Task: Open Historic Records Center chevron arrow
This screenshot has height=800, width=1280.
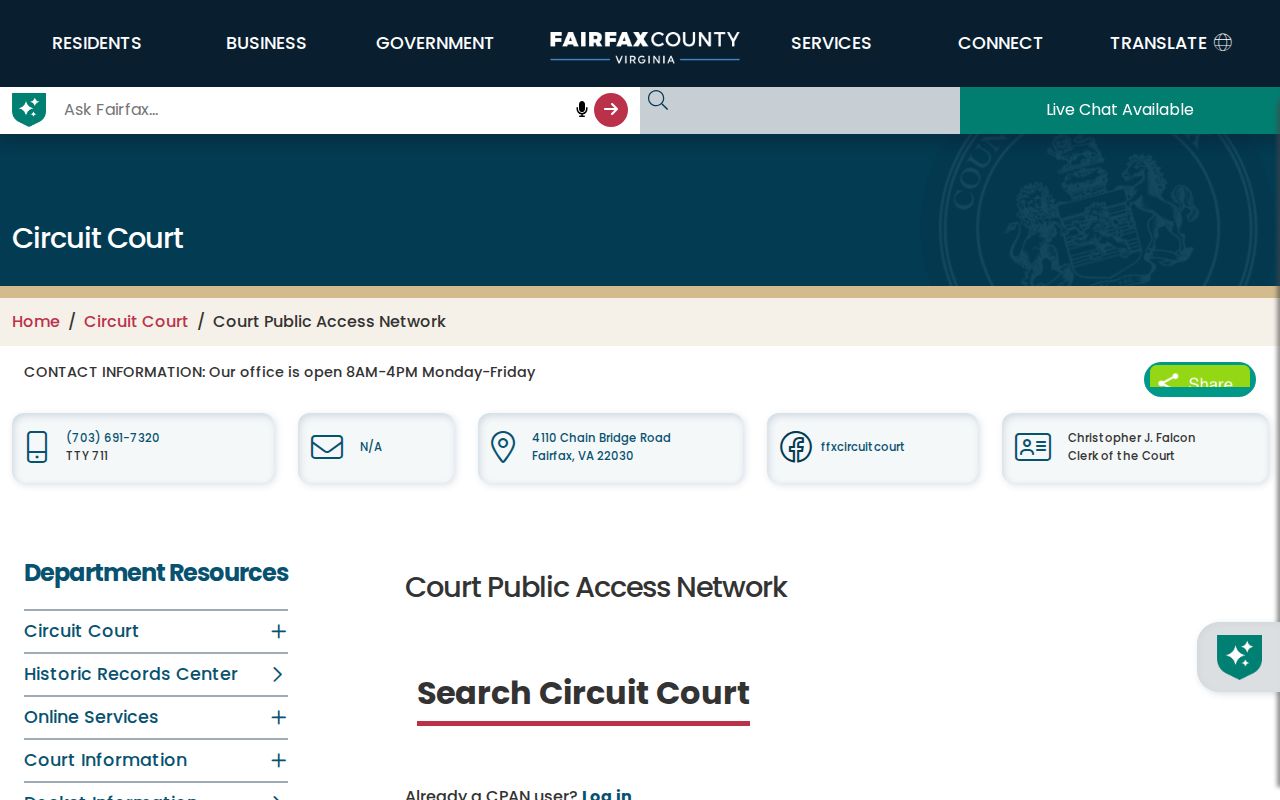Action: (278, 674)
